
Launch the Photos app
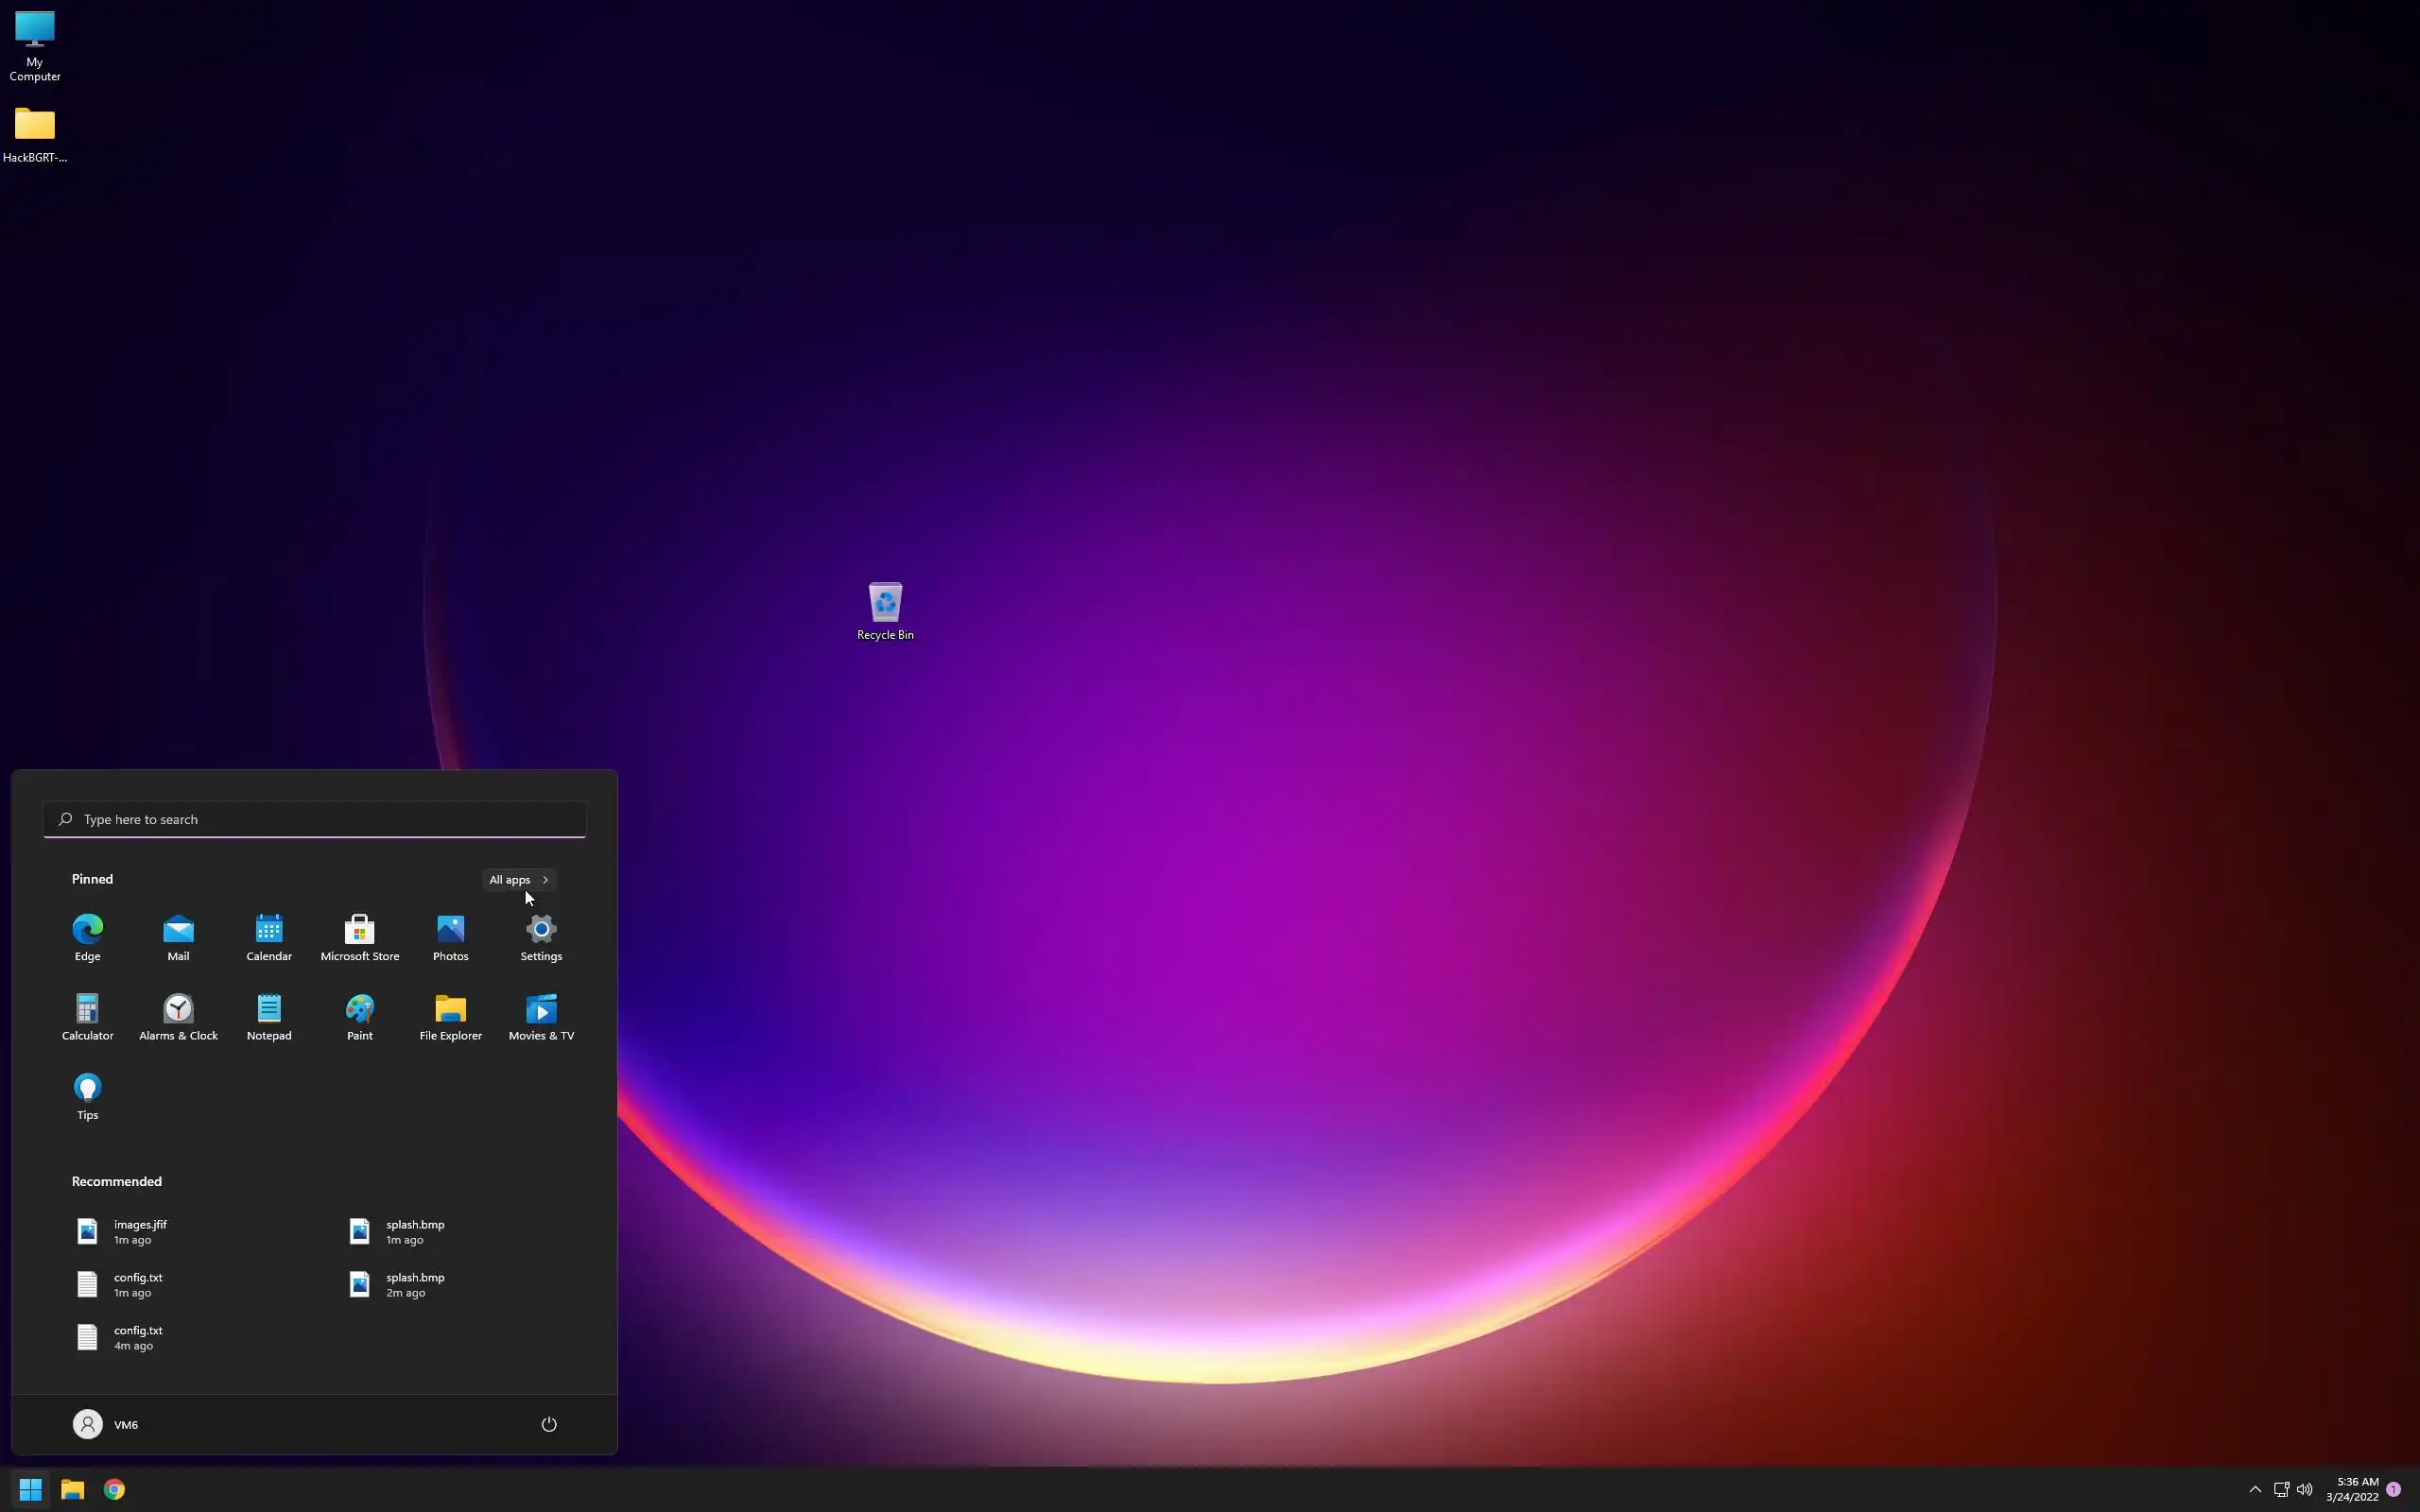point(450,937)
